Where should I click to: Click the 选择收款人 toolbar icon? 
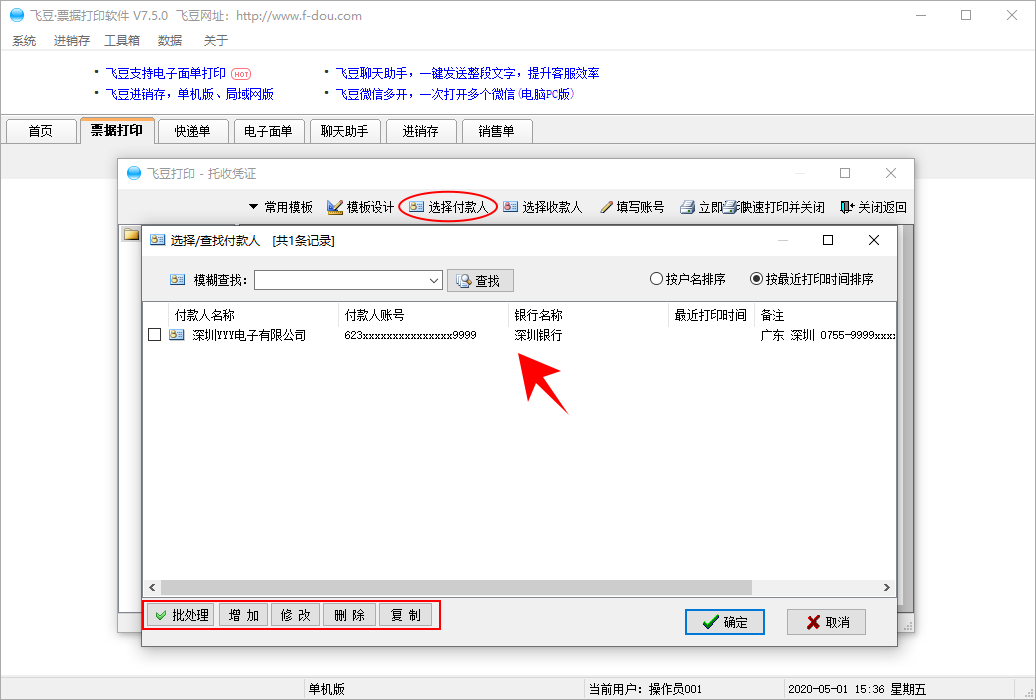pyautogui.click(x=511, y=207)
